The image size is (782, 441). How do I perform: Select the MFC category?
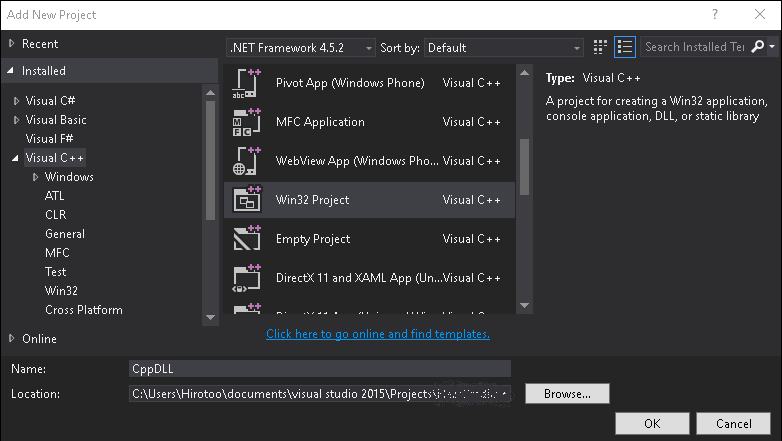57,252
